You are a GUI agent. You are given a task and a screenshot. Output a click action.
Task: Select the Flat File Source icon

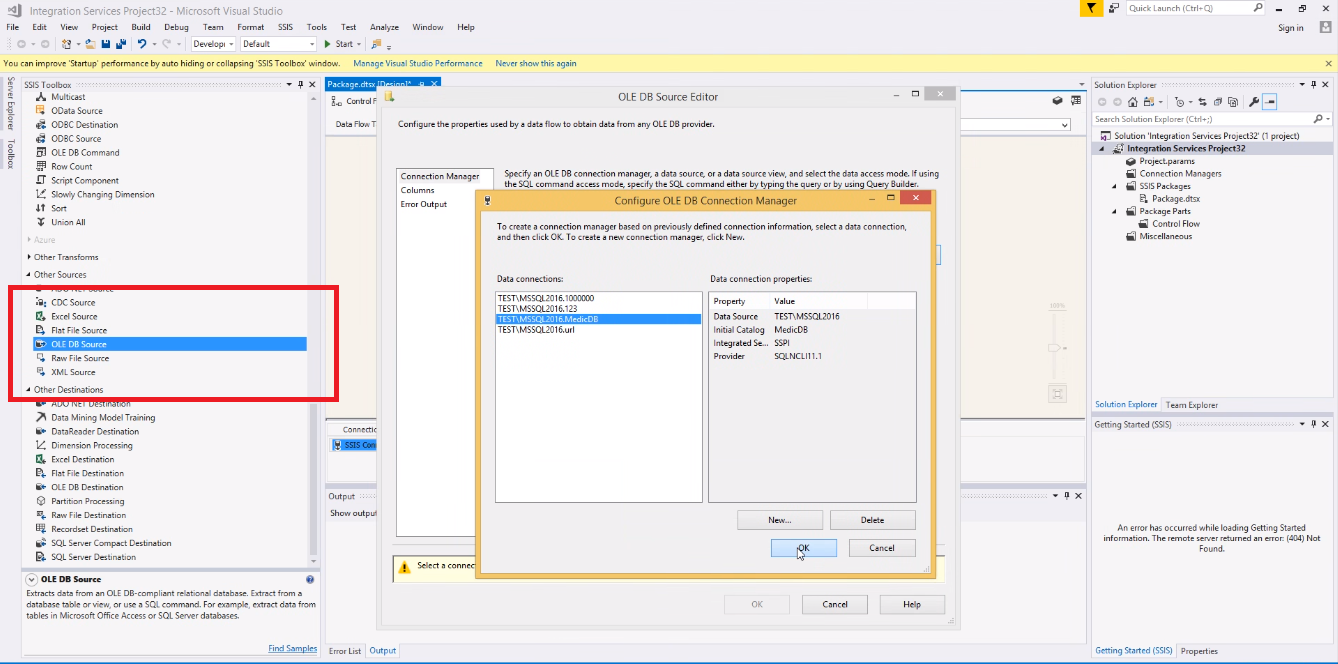coord(41,330)
